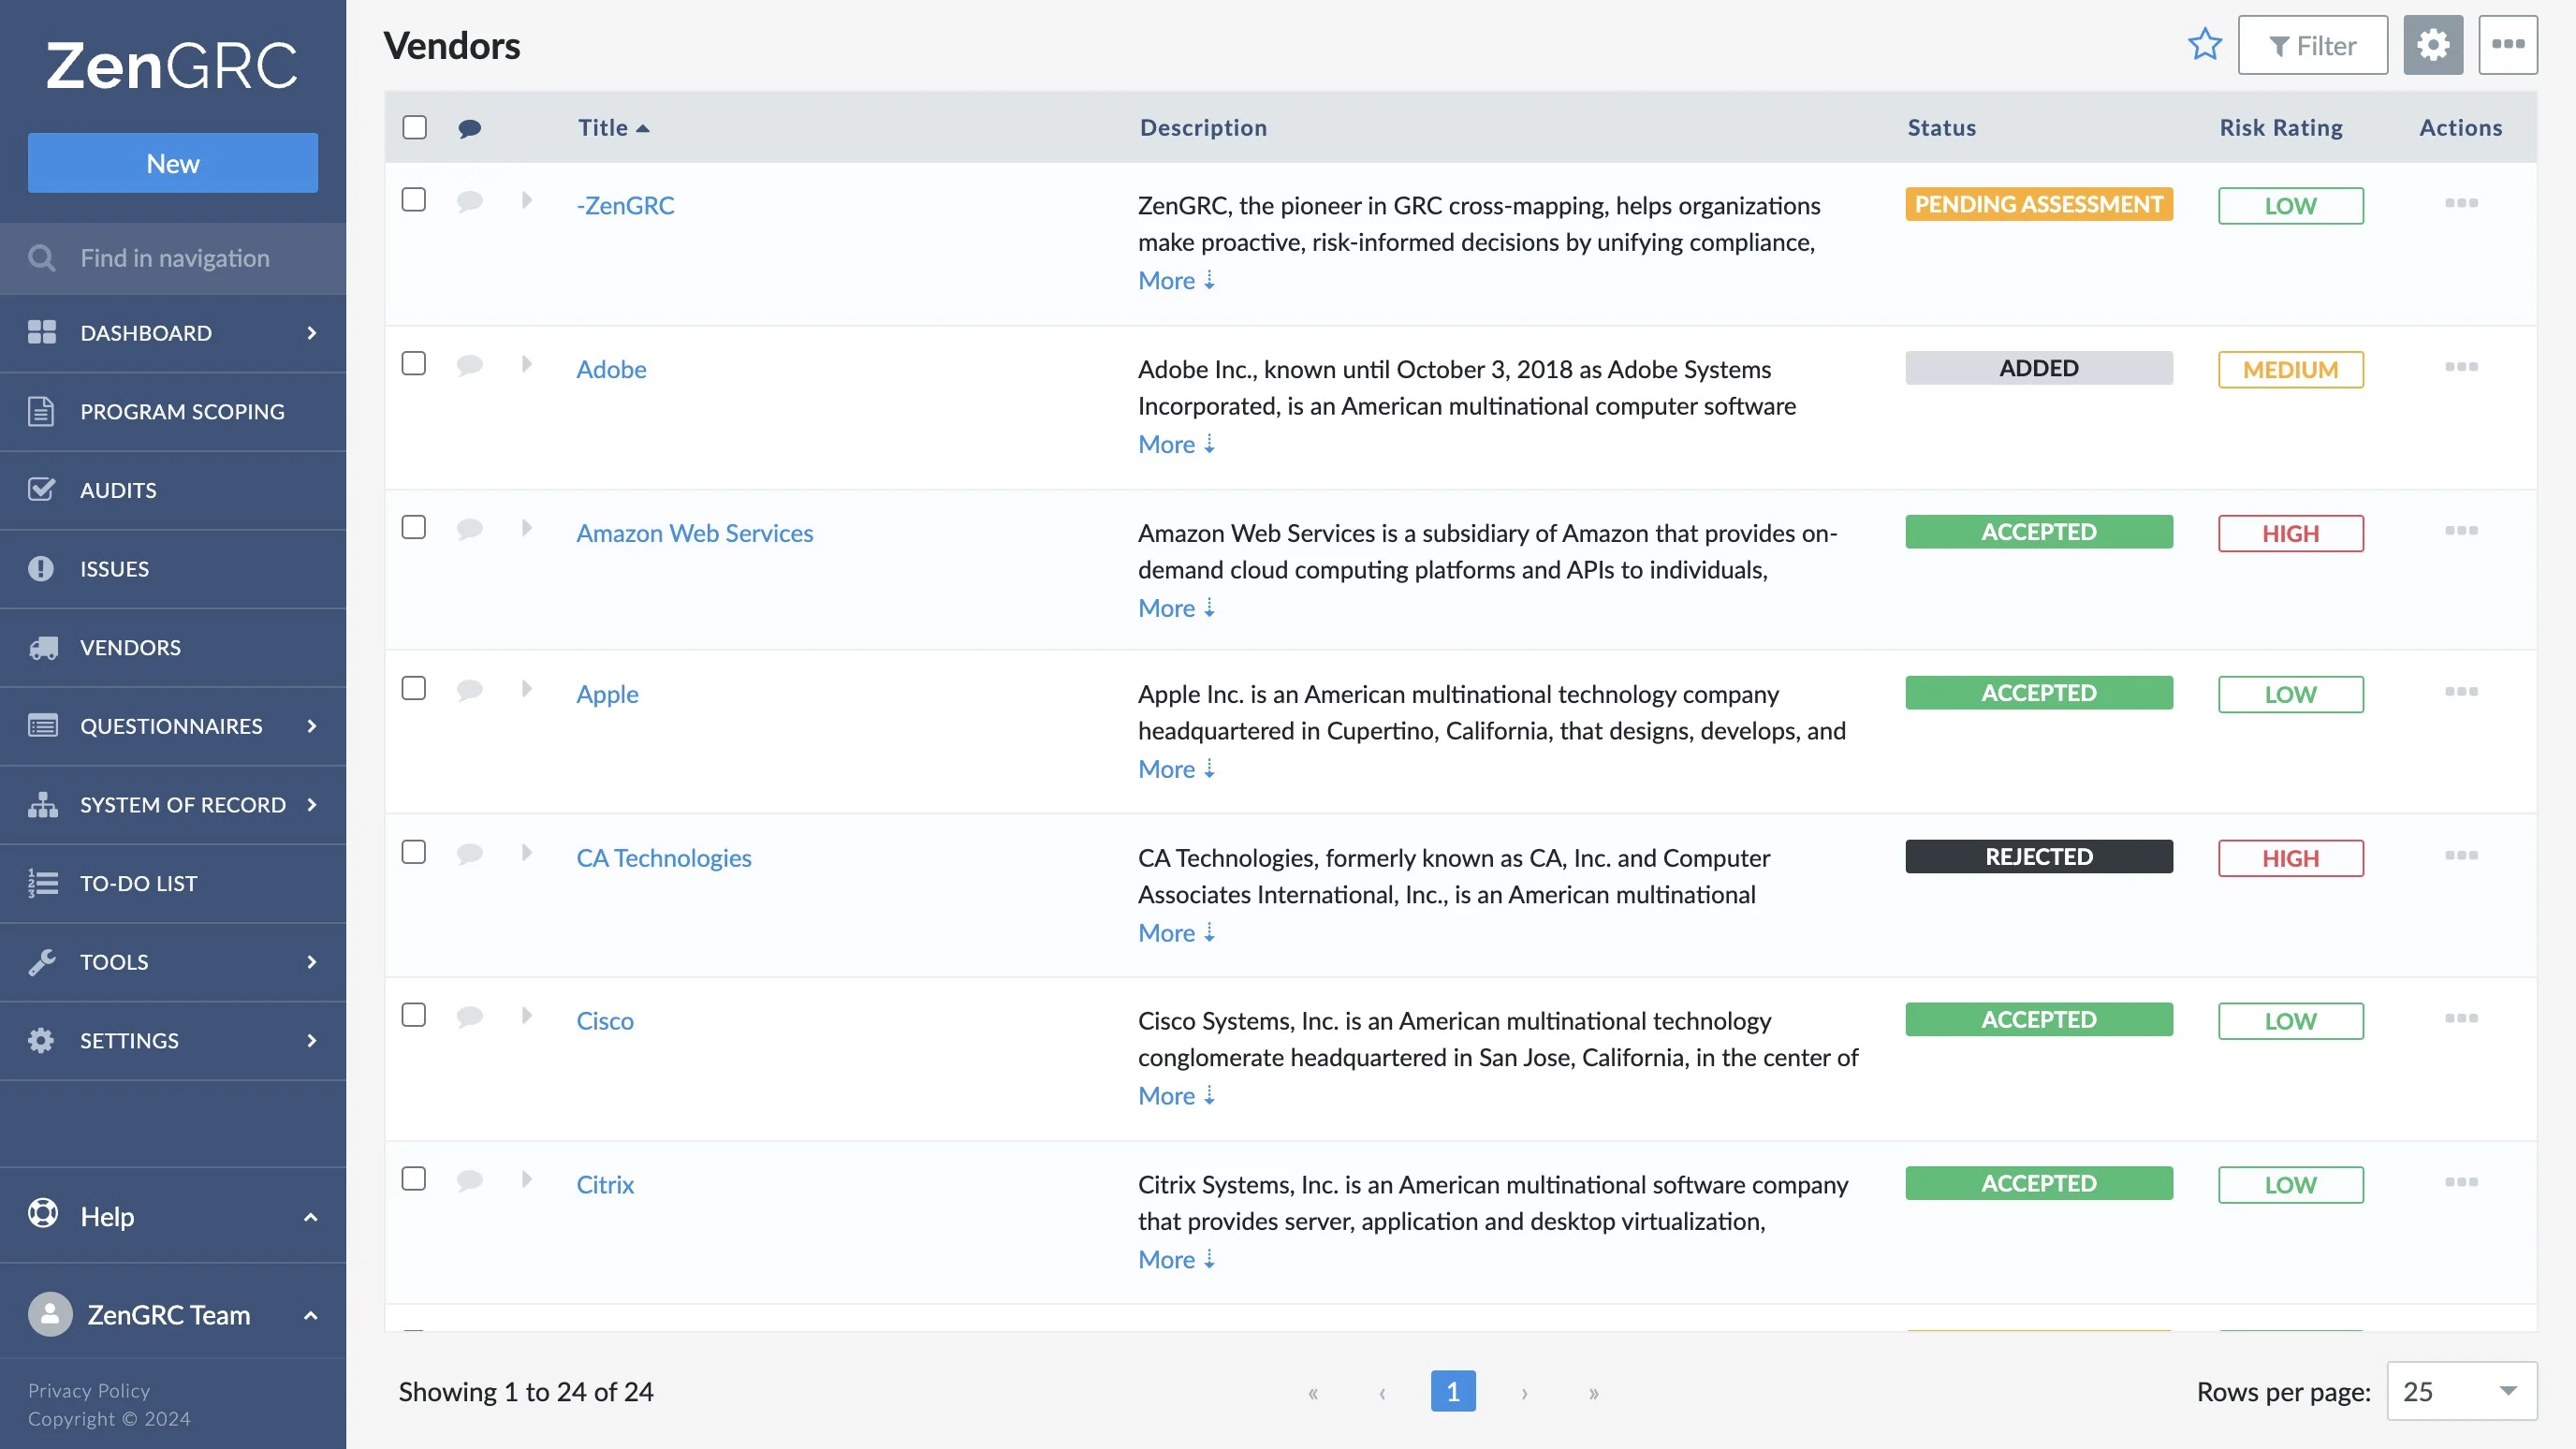The image size is (2576, 1449).
Task: Go to last page of results
Action: click(1594, 1392)
